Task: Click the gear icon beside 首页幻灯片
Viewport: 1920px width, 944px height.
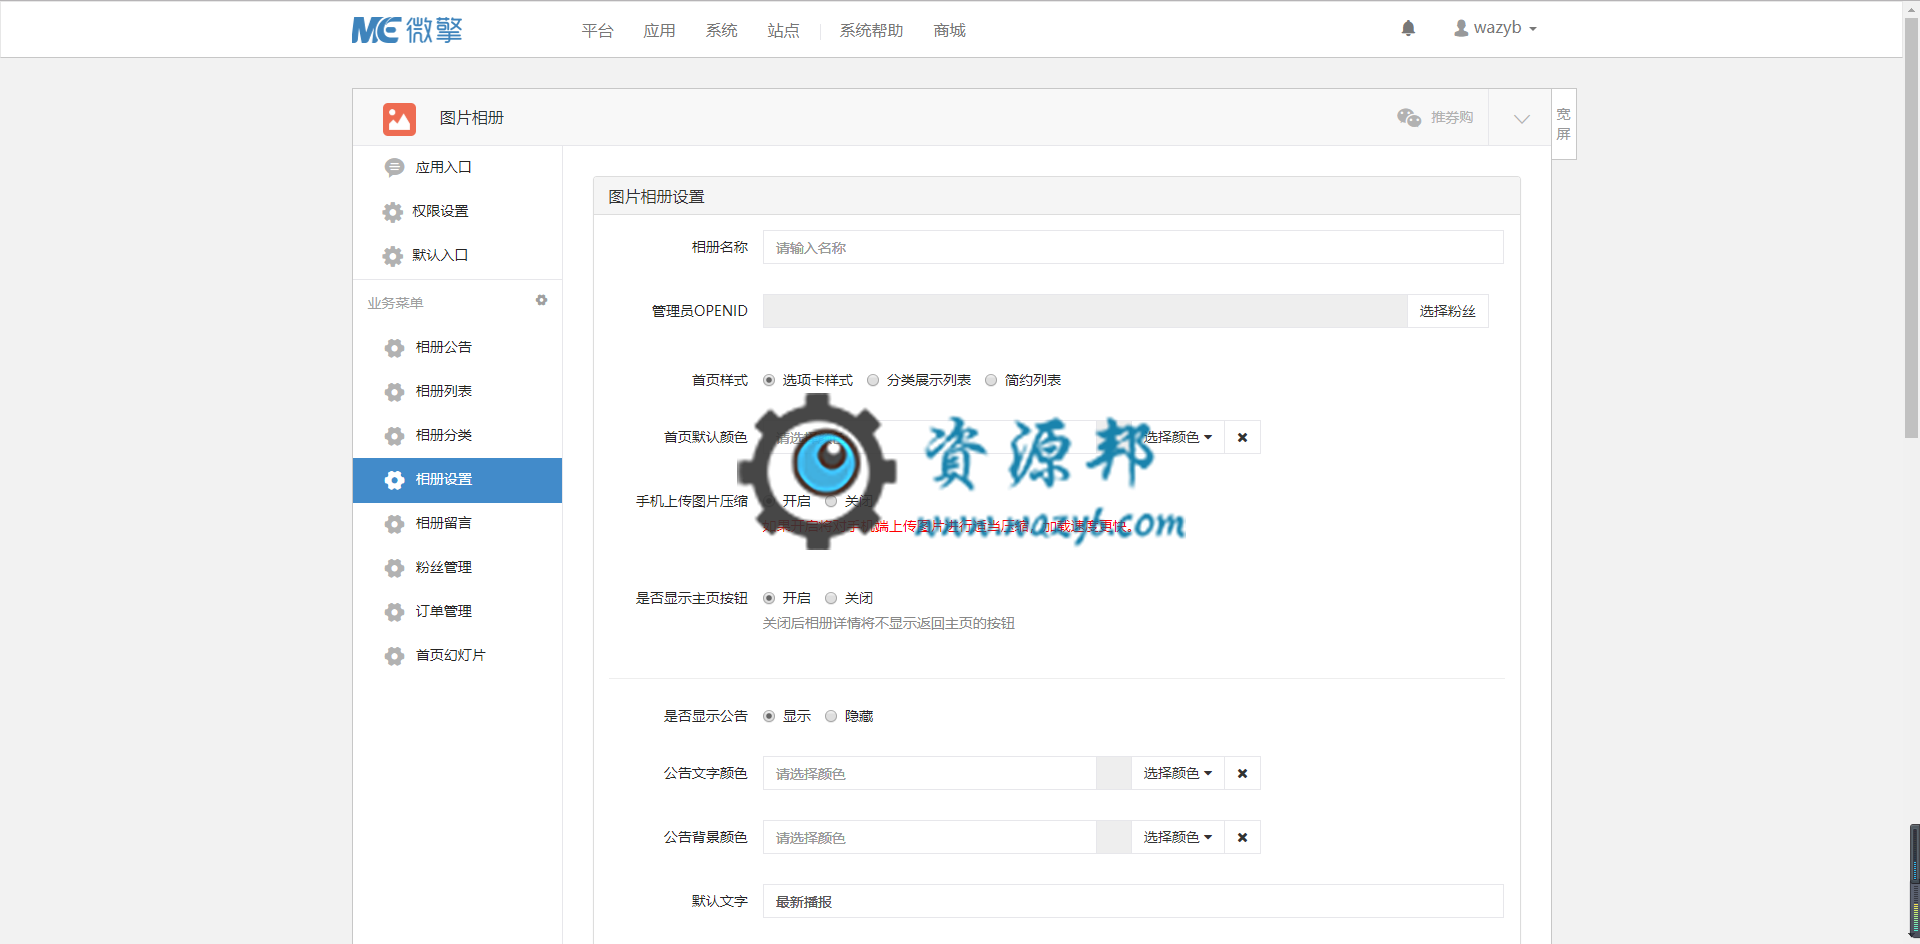Action: pyautogui.click(x=395, y=656)
